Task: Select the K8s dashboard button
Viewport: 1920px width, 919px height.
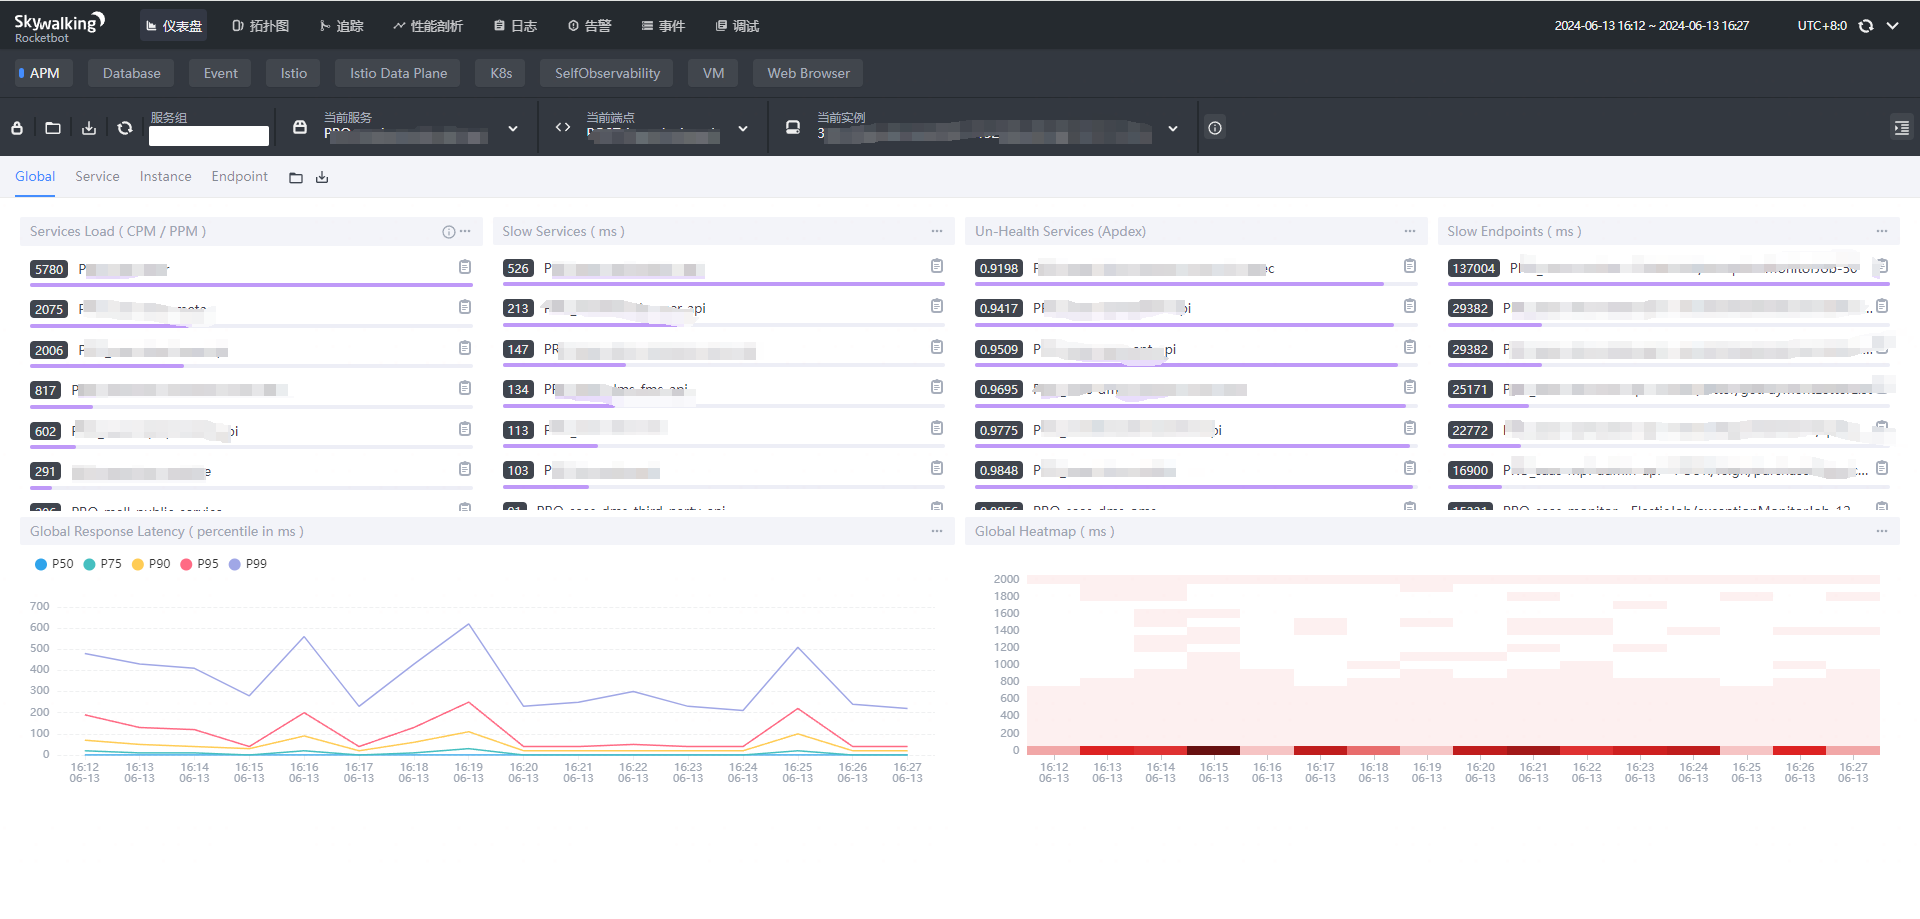Action: tap(501, 73)
